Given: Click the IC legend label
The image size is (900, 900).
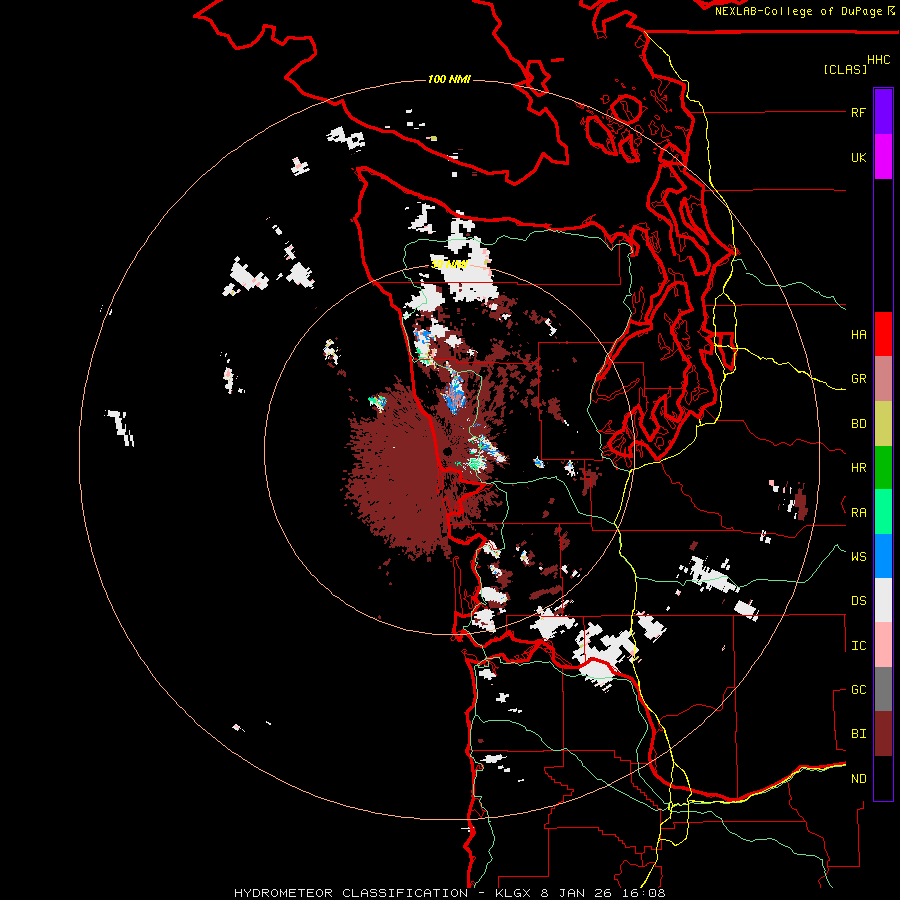Looking at the screenshot, I should coord(858,646).
